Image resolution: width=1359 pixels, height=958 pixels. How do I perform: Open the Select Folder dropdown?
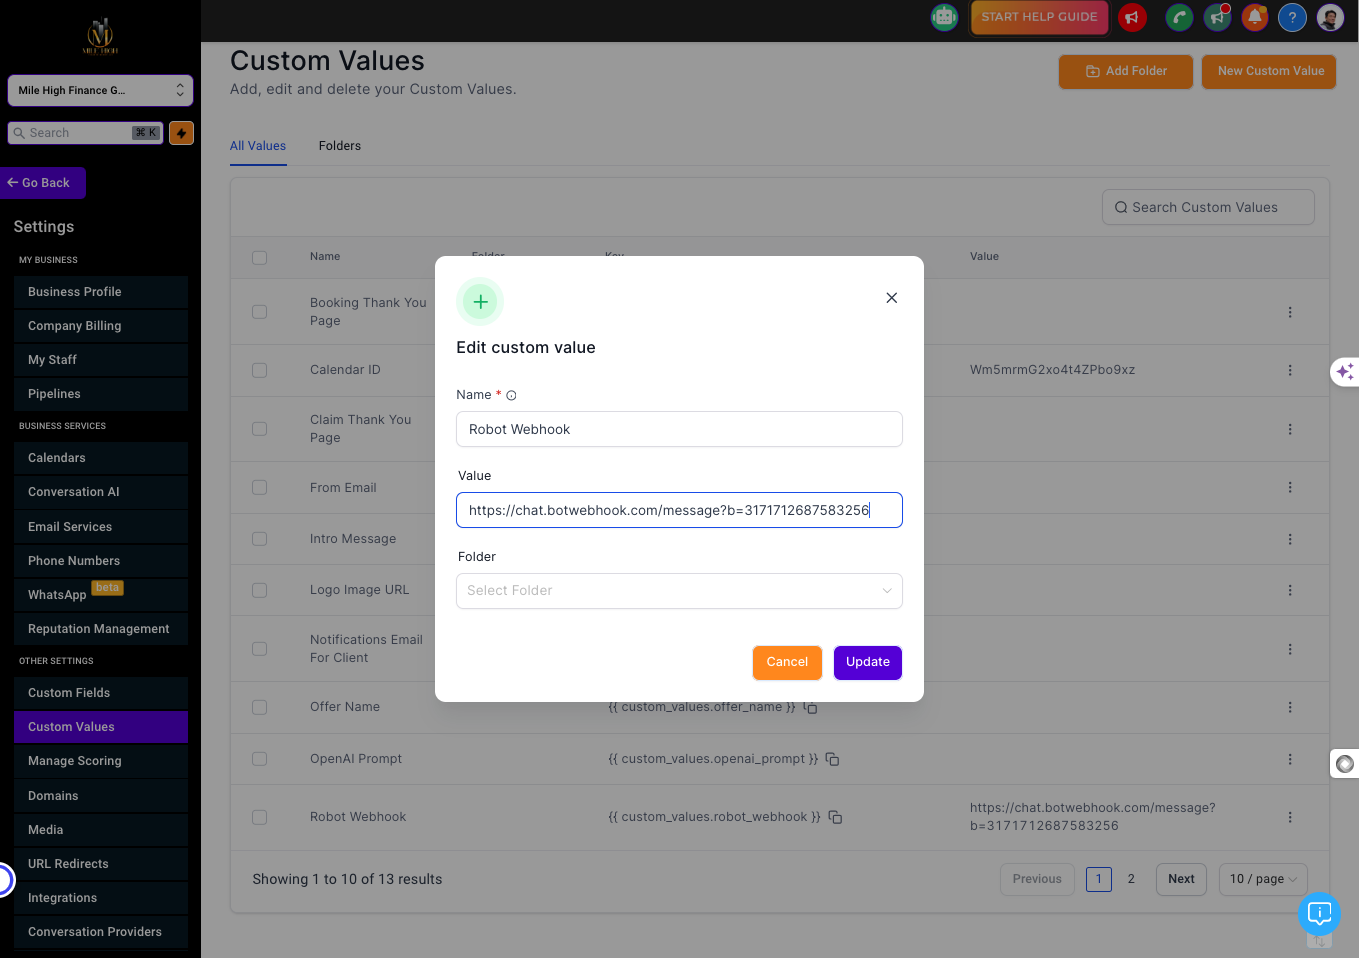tap(679, 591)
